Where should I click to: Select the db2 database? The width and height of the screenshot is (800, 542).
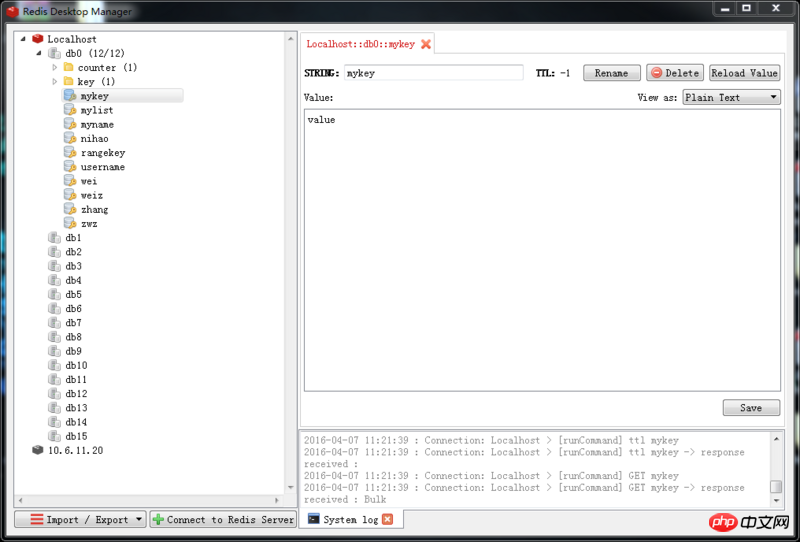tap(73, 252)
